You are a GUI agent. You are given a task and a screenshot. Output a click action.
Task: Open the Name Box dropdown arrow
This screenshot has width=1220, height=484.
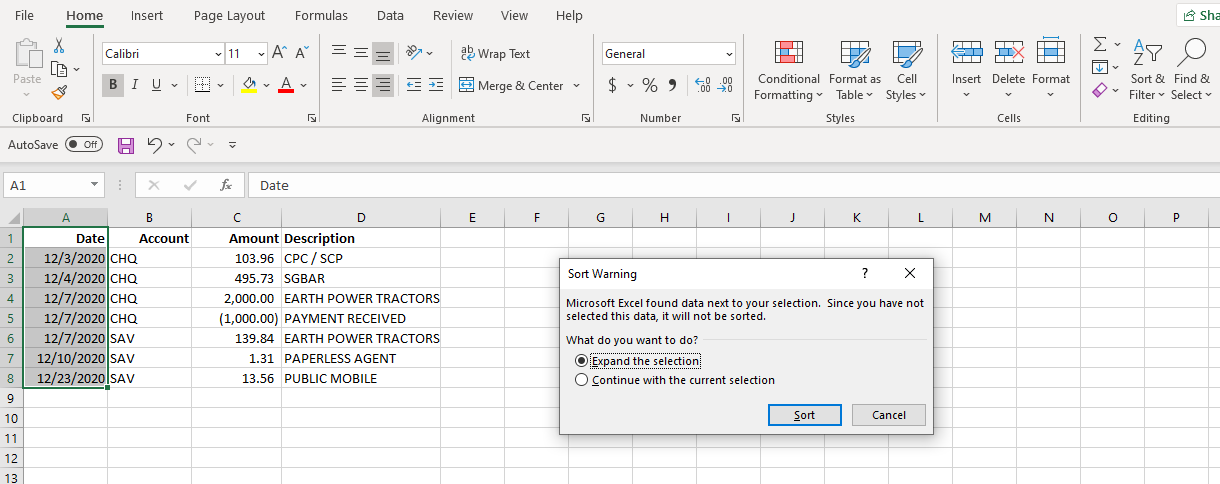pos(95,185)
